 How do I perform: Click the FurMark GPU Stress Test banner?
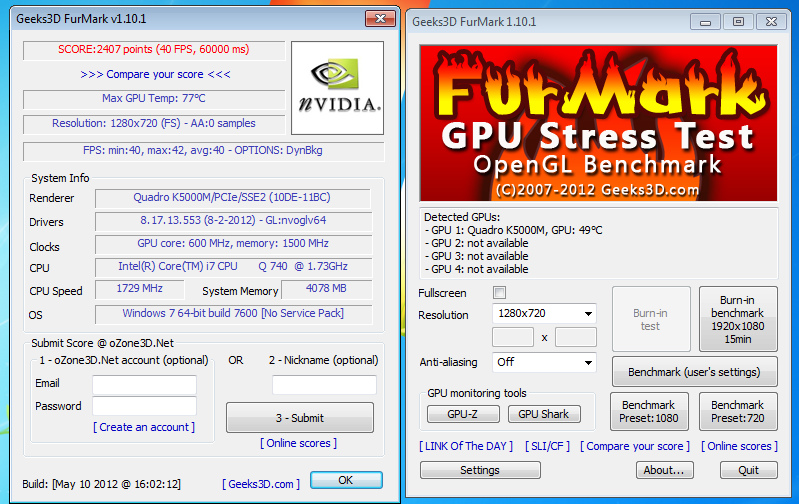[598, 123]
